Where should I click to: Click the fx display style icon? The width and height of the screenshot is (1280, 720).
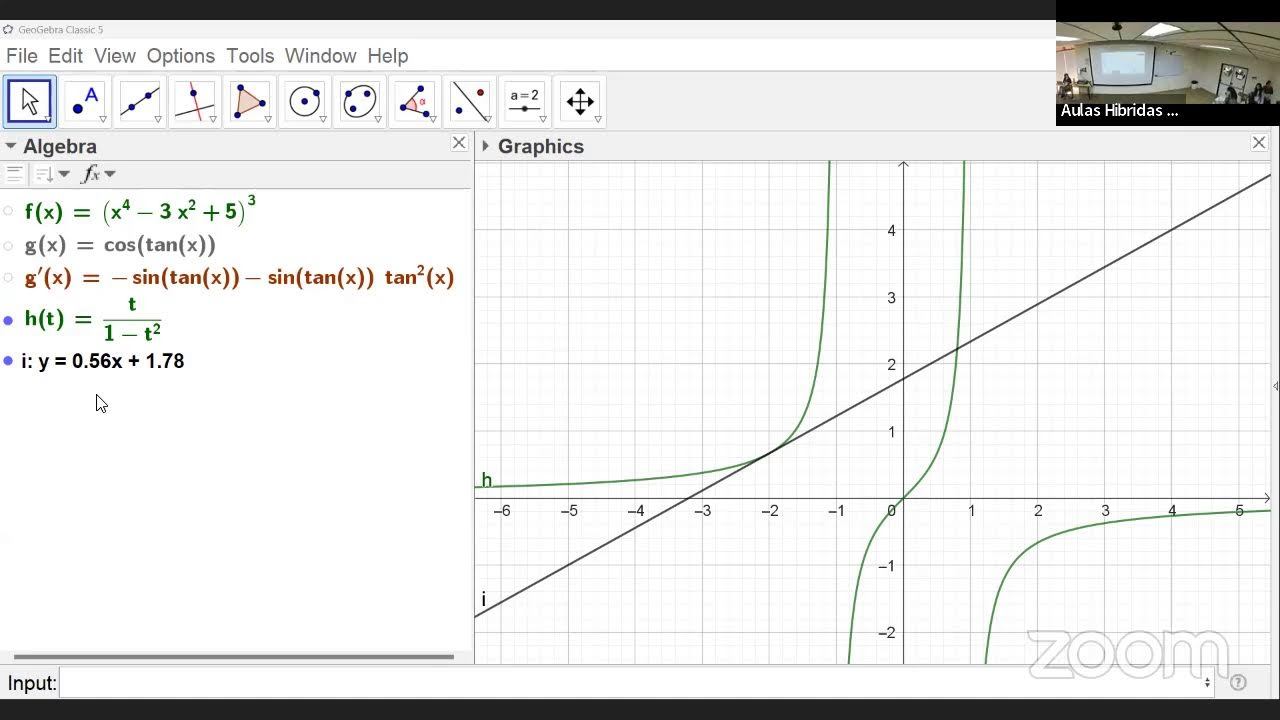pyautogui.click(x=91, y=174)
